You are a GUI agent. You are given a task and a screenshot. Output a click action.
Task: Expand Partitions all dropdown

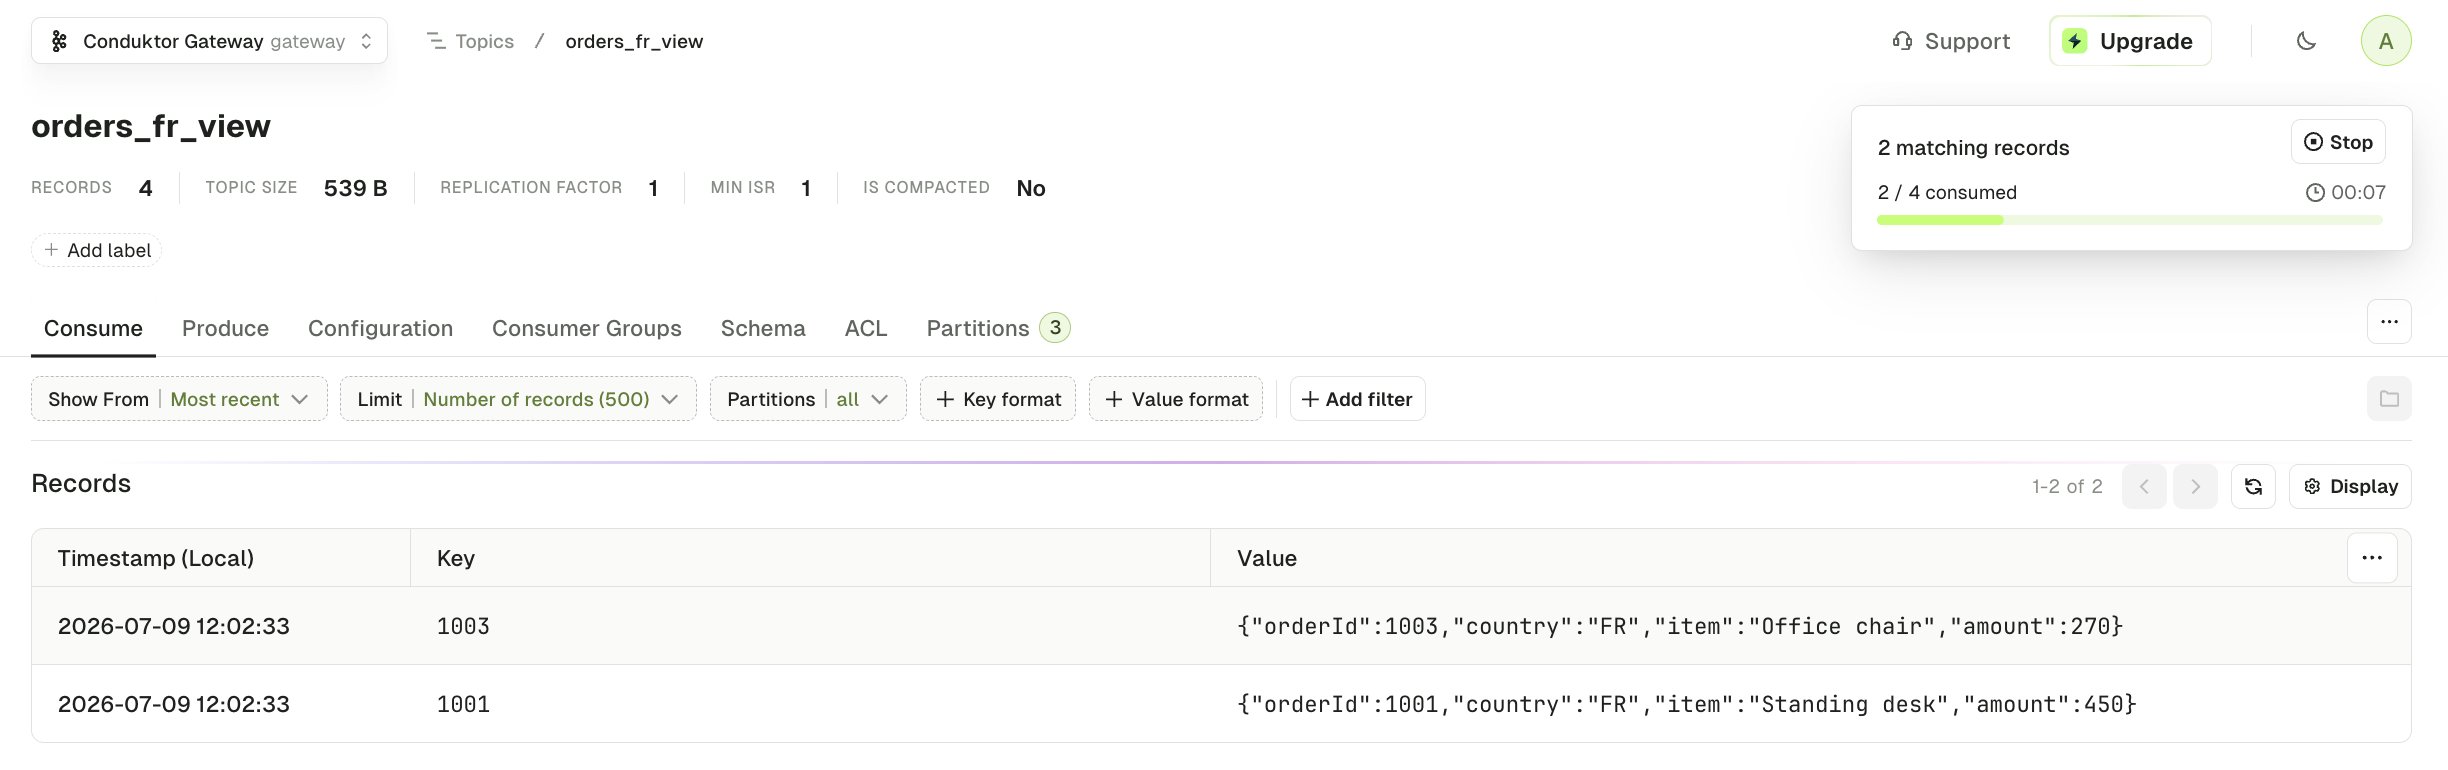[x=808, y=399]
